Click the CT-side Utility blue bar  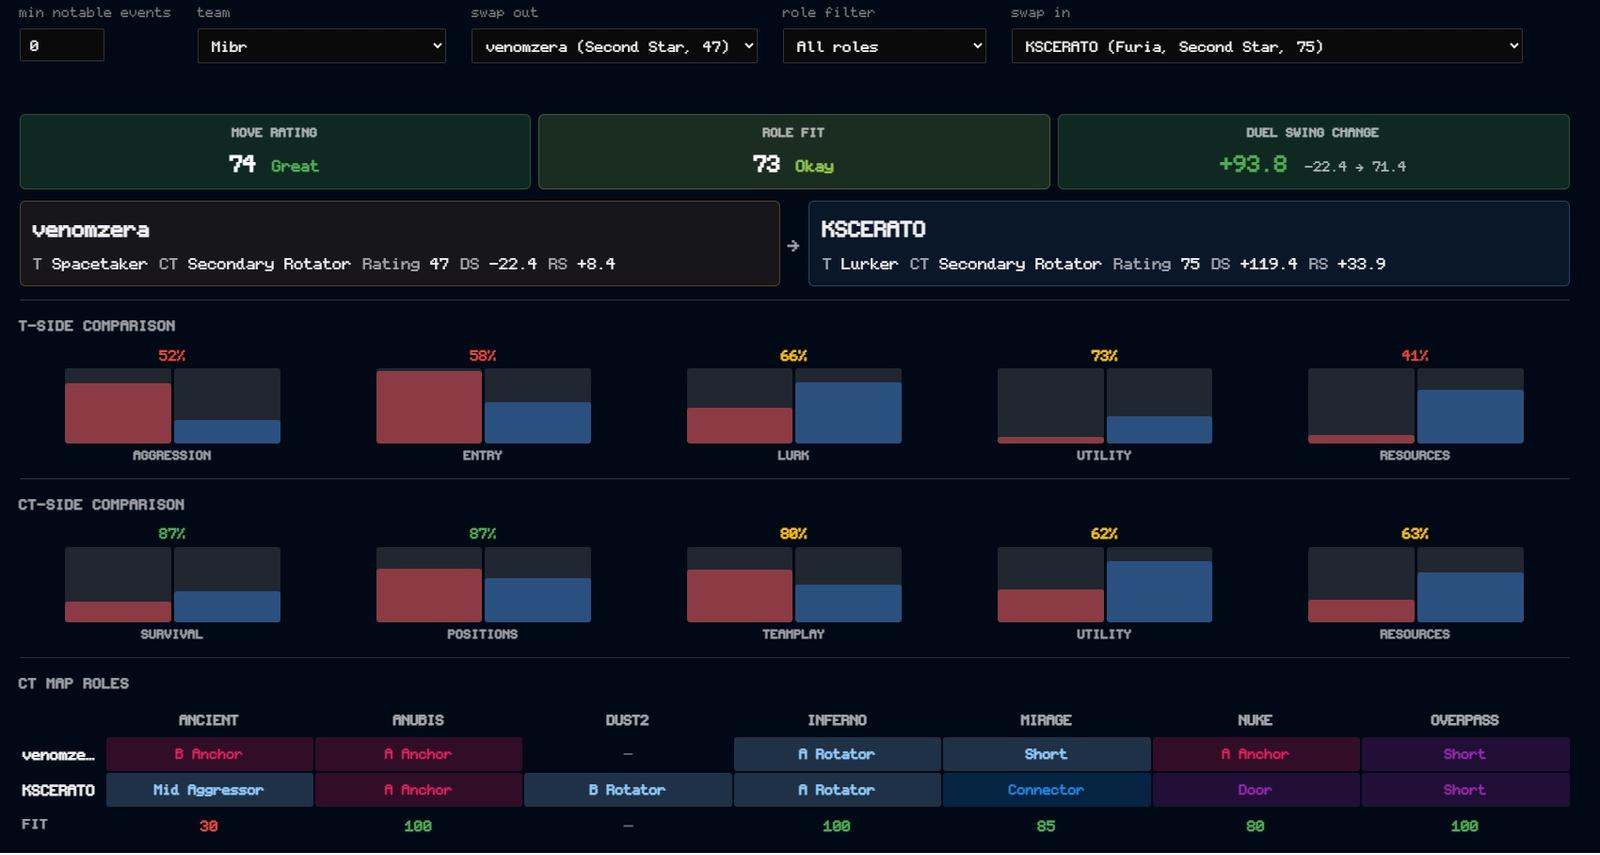(1159, 592)
